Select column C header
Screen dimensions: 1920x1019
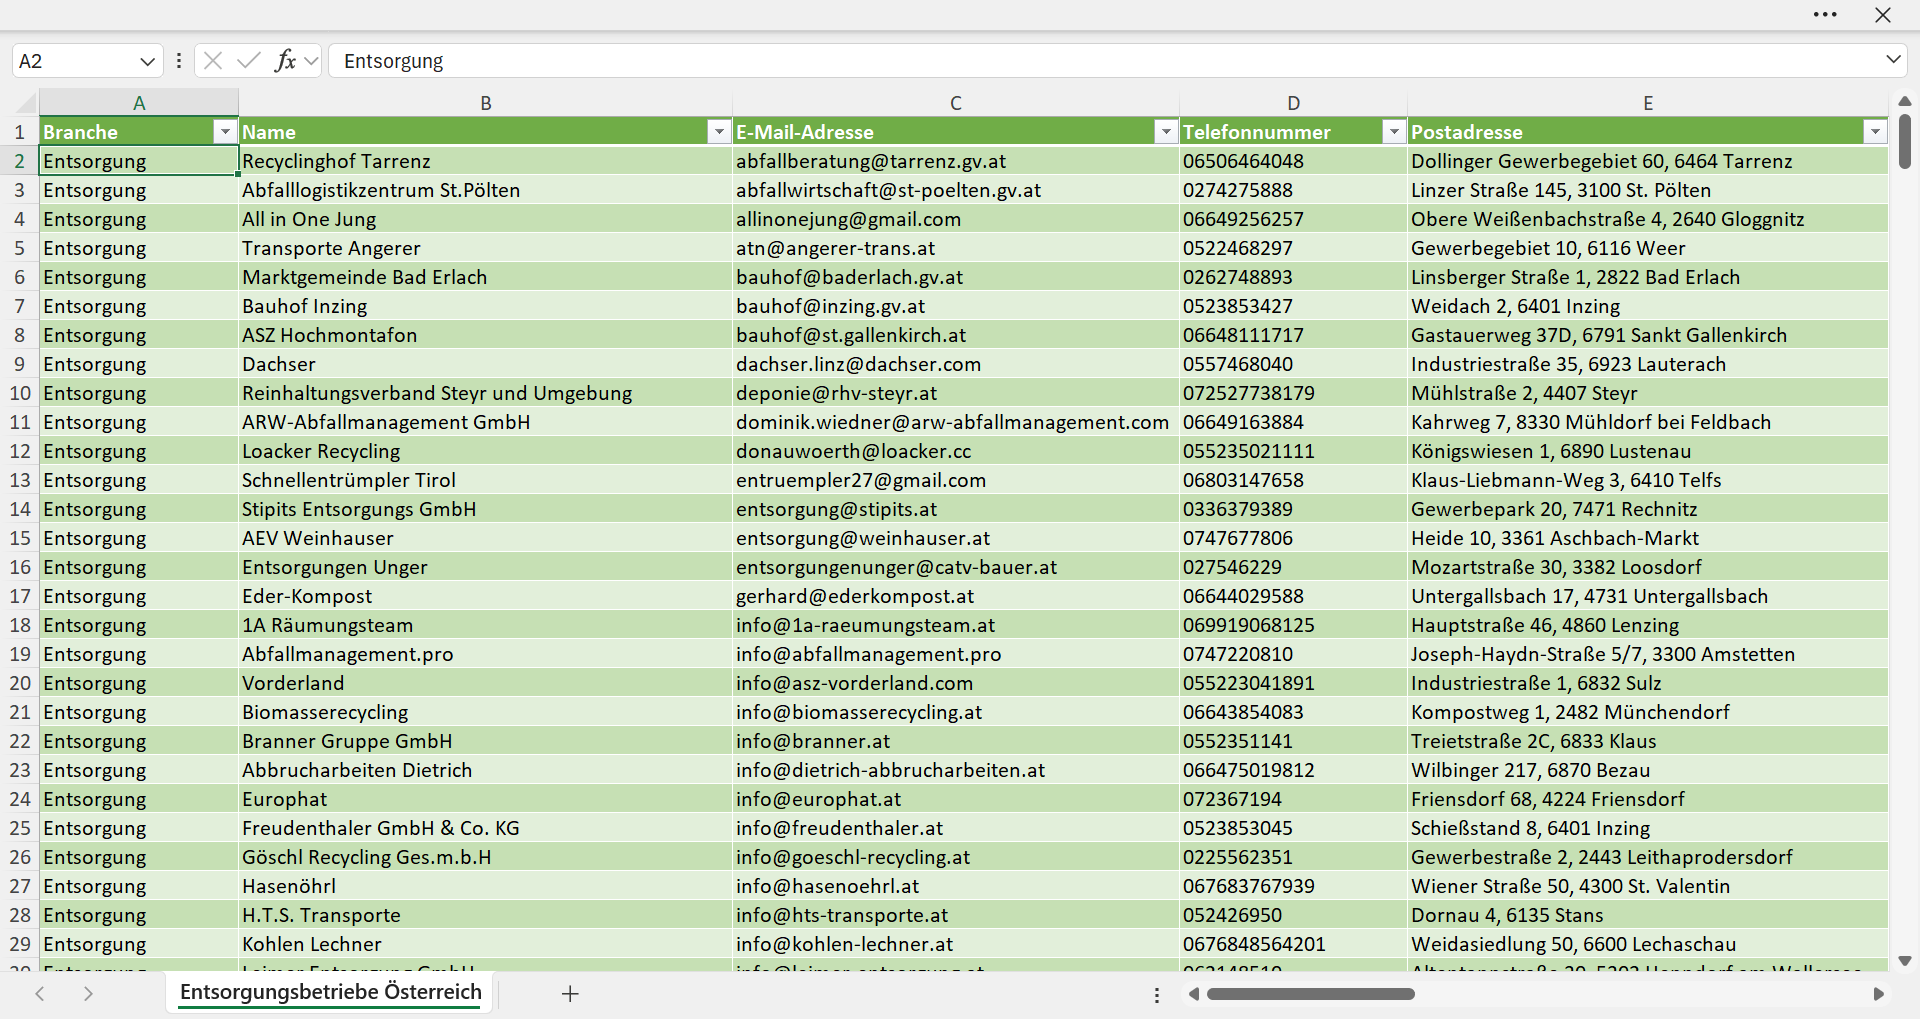(956, 103)
